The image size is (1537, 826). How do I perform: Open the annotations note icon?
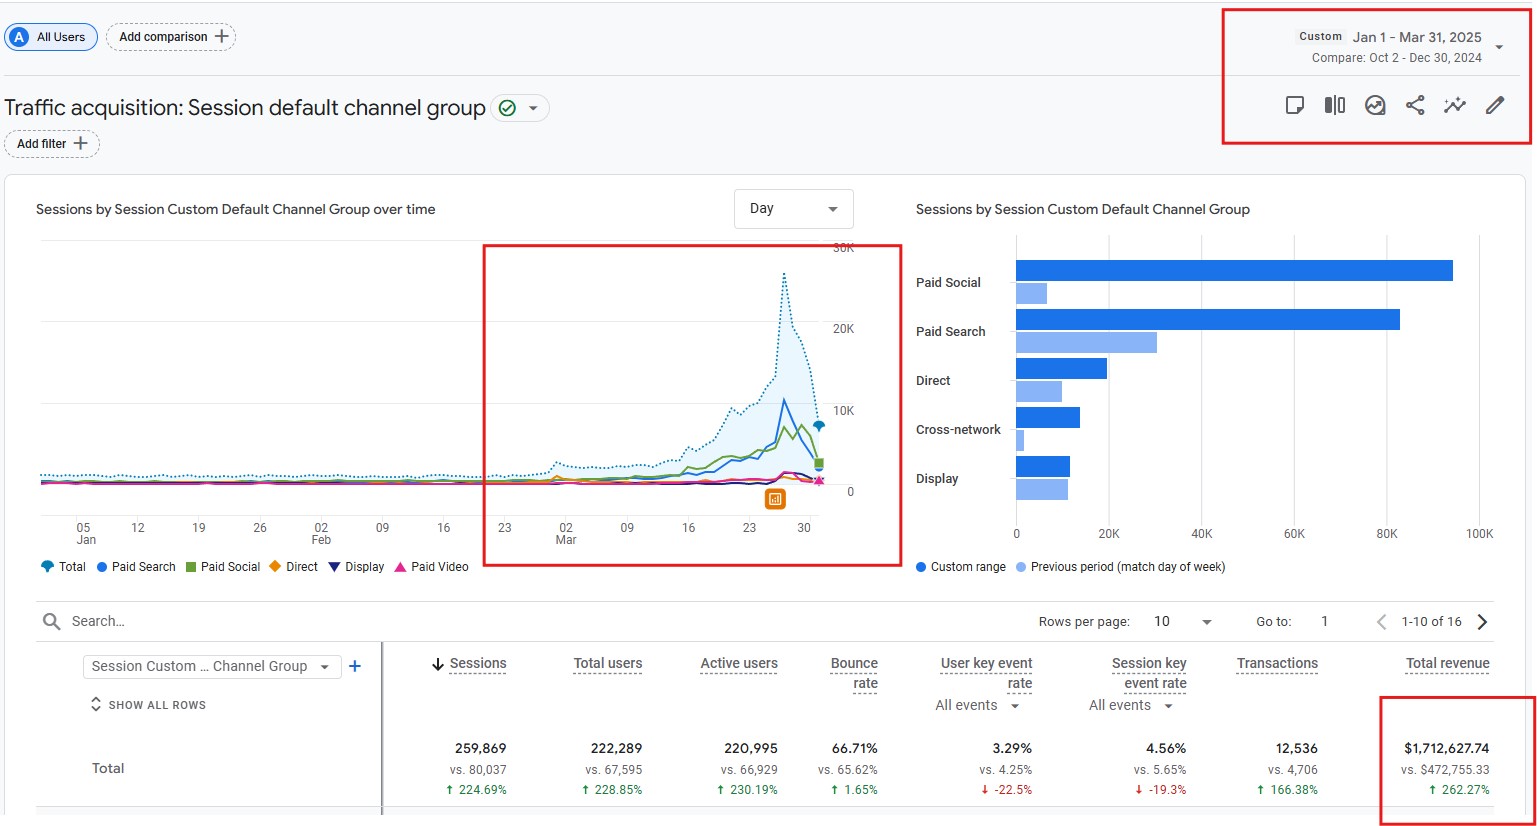pyautogui.click(x=1294, y=105)
